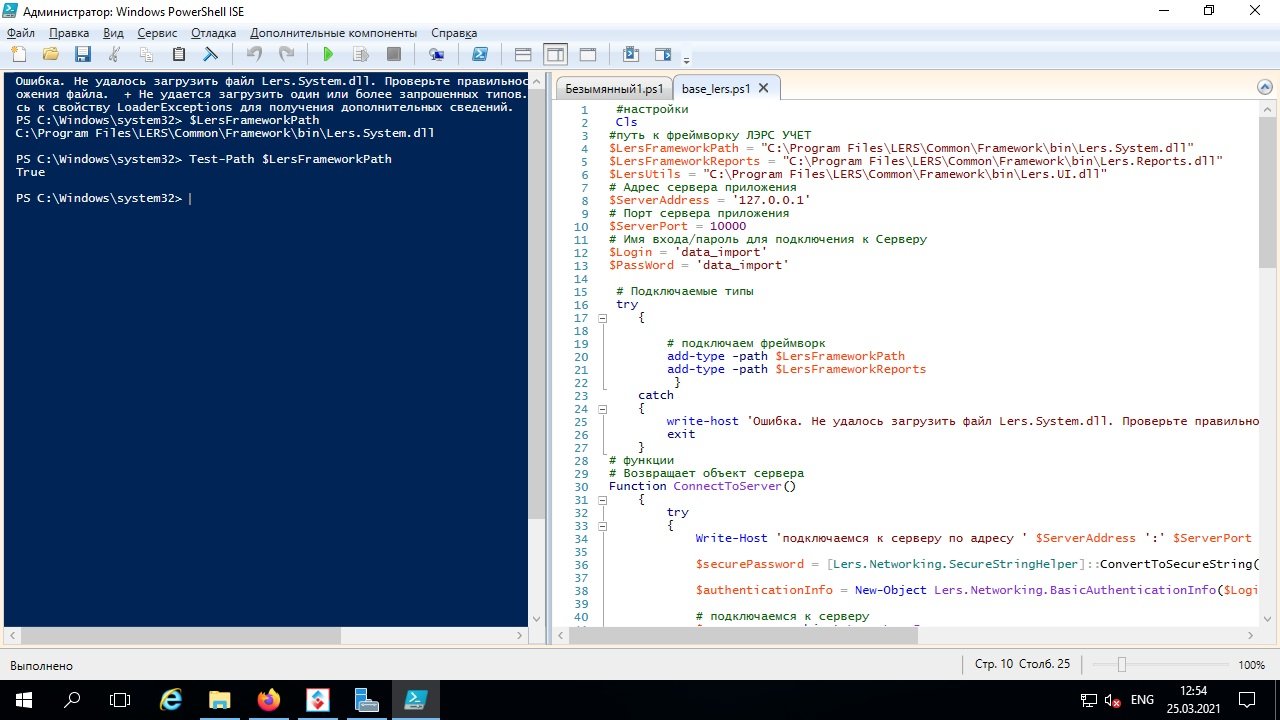Place cursor at console prompt line
The image size is (1280, 720).
tap(102, 198)
